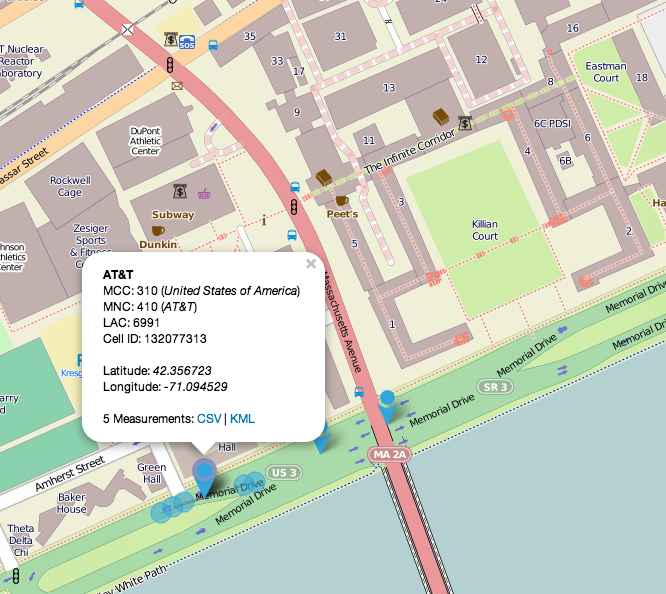Click the DuPont Athletic Center label
The height and width of the screenshot is (594, 666).
pyautogui.click(x=145, y=141)
